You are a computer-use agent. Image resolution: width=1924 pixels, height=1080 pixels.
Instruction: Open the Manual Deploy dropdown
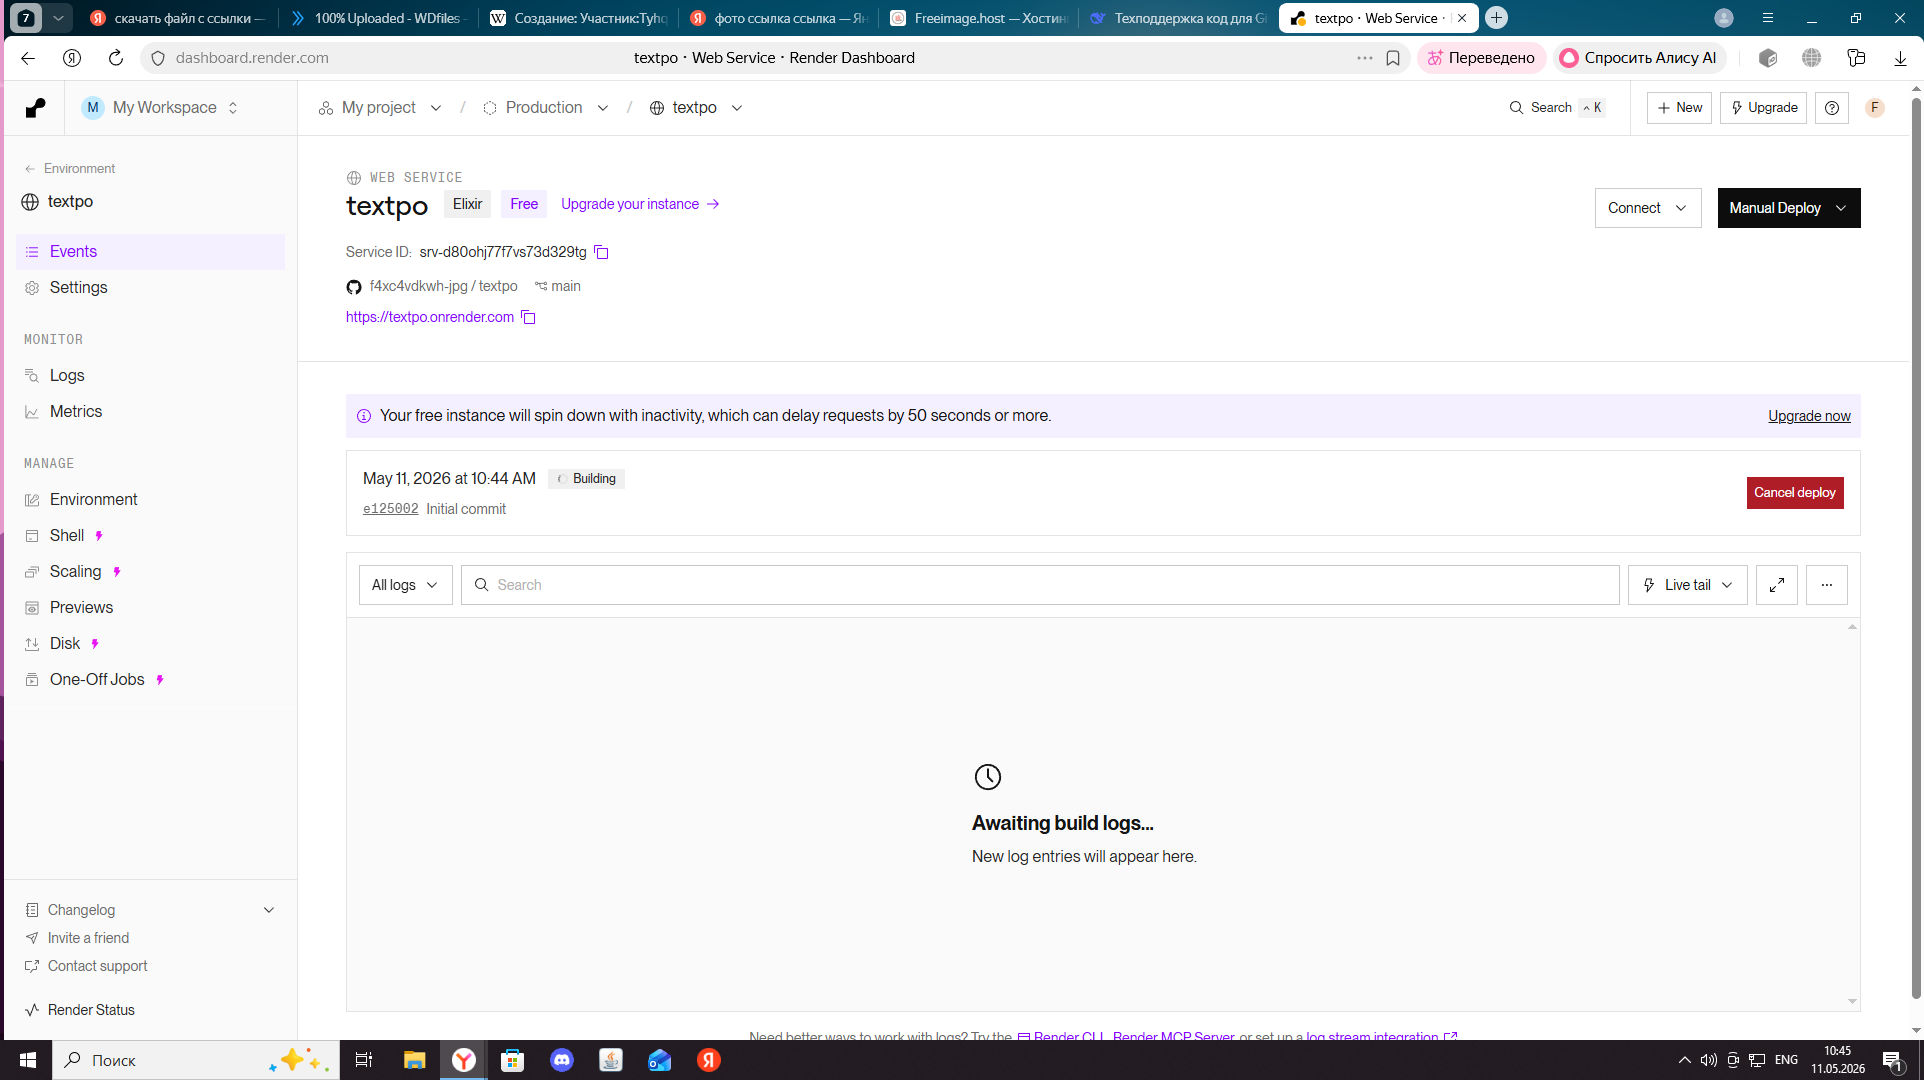(x=1789, y=208)
